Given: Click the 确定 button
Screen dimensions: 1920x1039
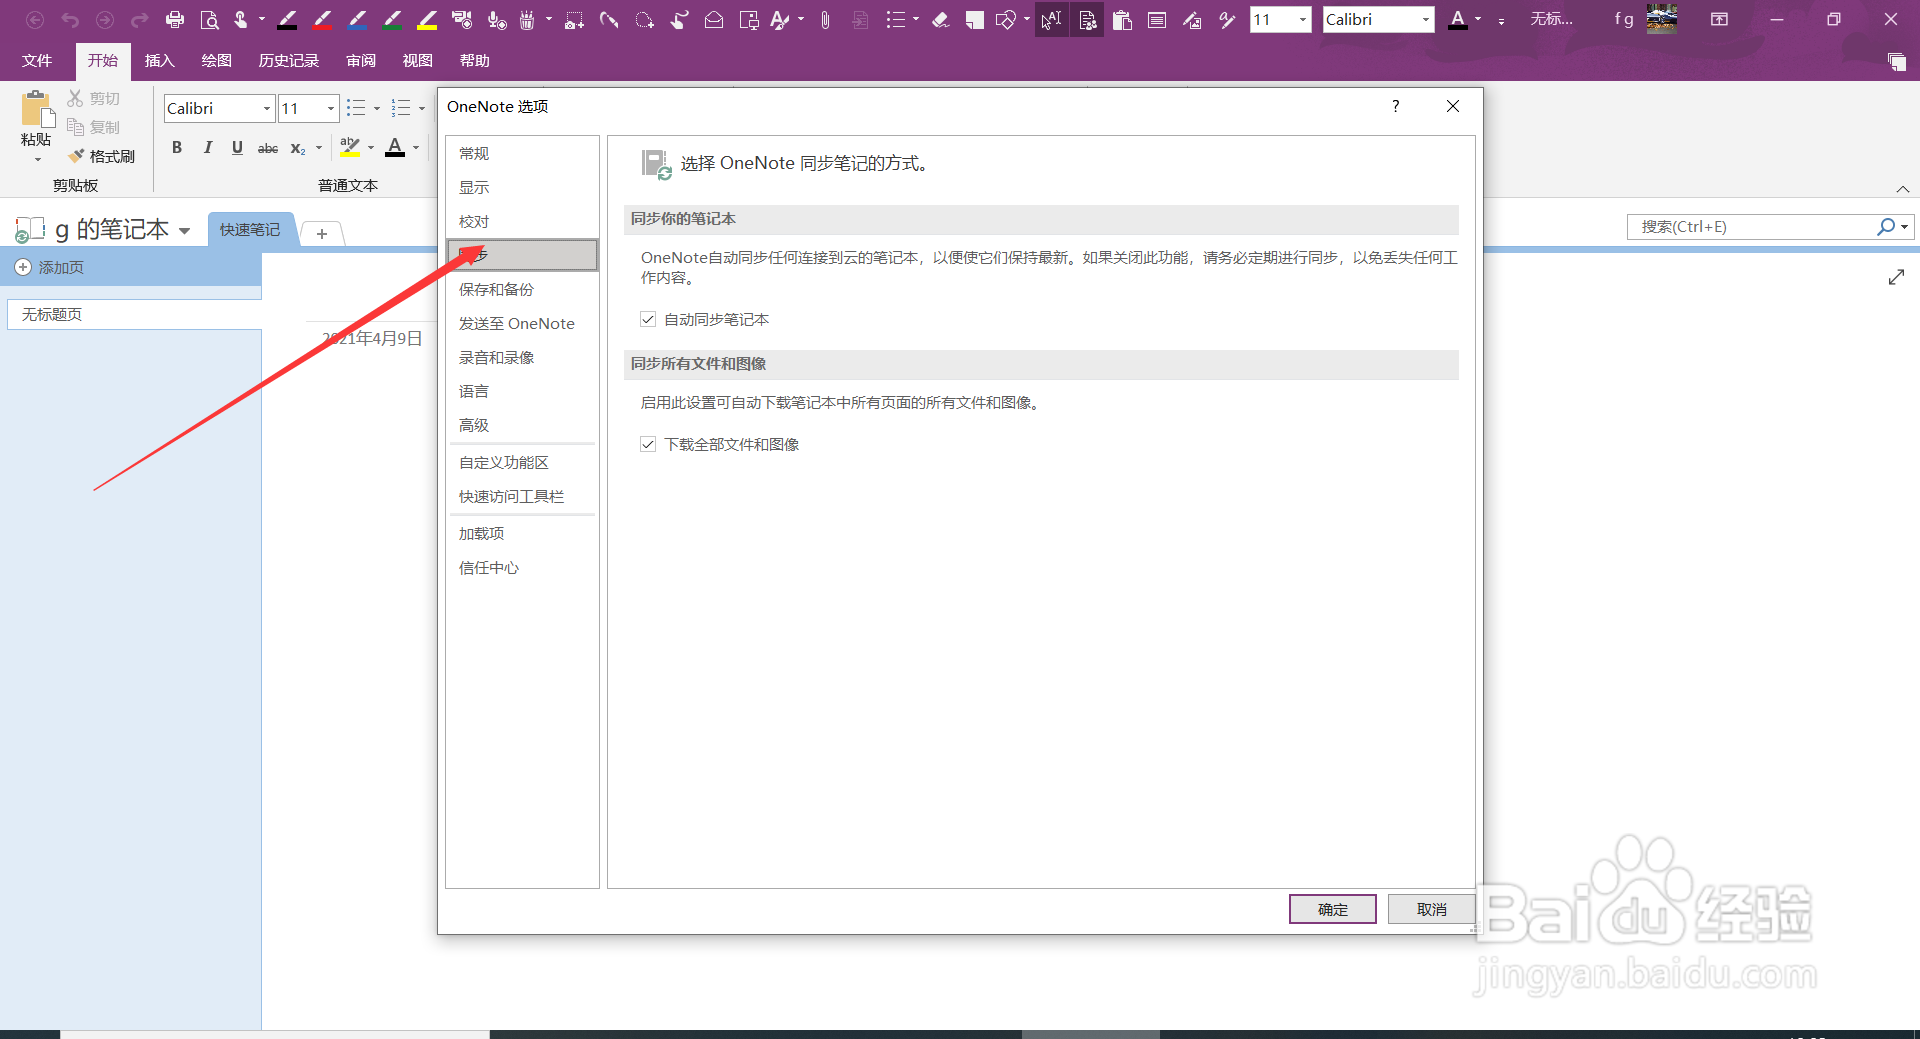Looking at the screenshot, I should pos(1332,909).
